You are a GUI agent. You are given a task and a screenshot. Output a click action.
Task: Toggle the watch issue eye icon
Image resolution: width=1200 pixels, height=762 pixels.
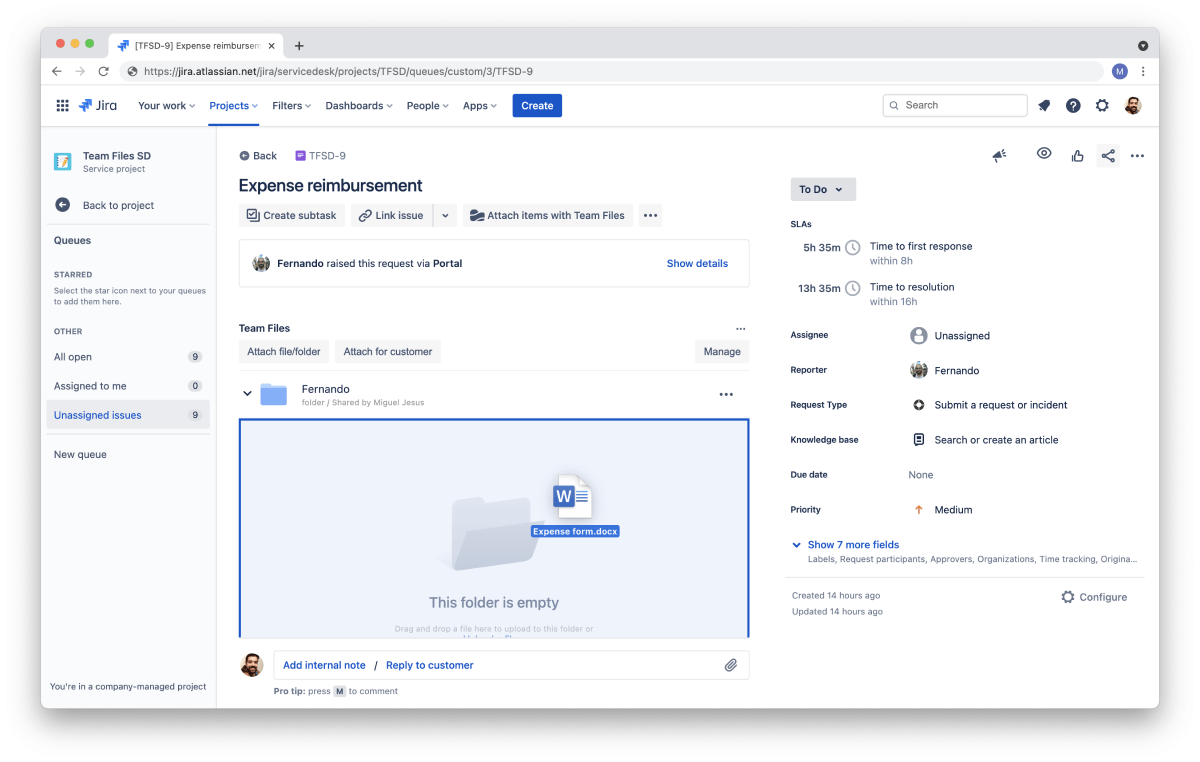[x=1044, y=154]
